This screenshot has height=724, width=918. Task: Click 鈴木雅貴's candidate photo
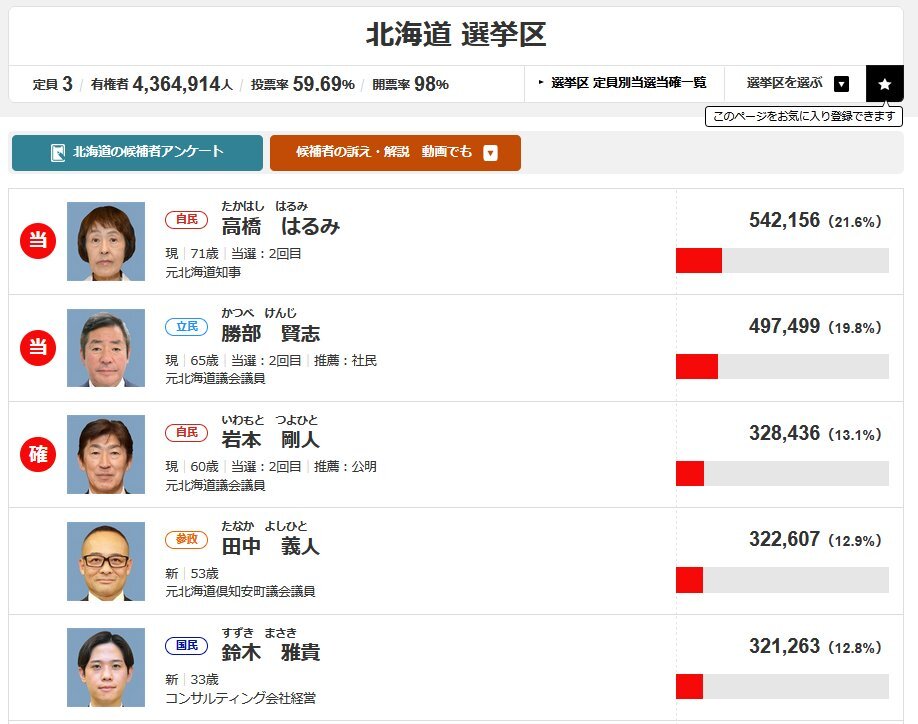[106, 667]
